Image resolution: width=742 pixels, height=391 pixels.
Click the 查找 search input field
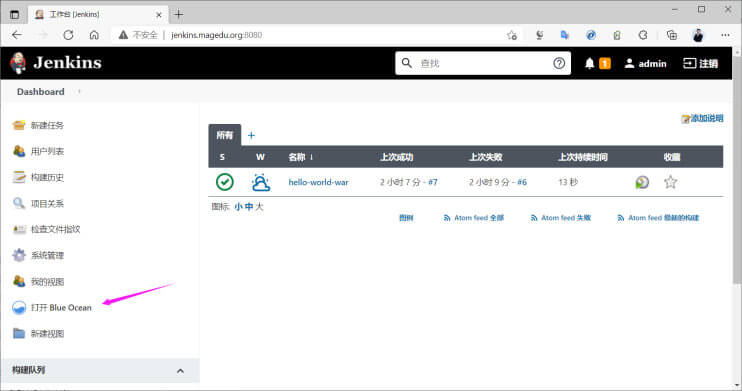(x=483, y=63)
